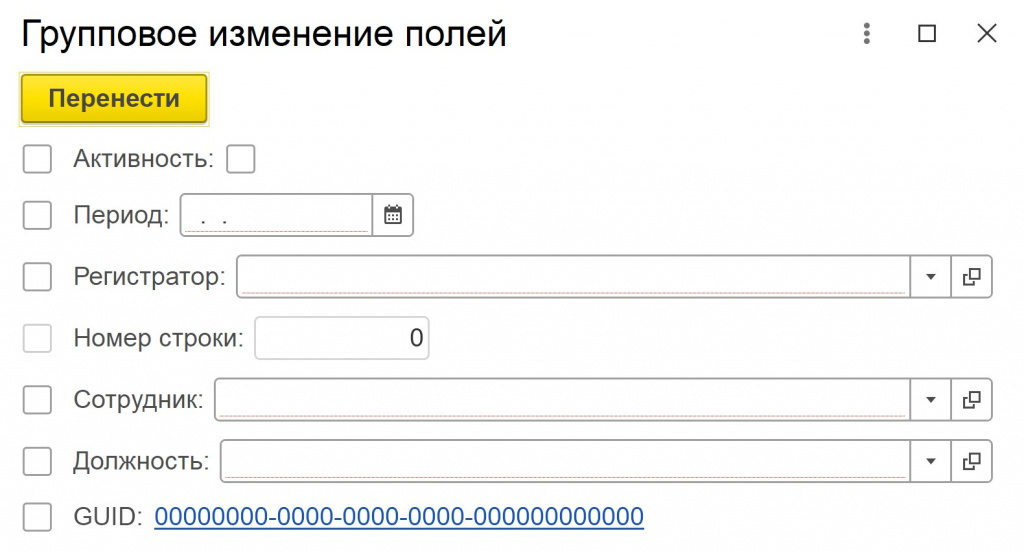This screenshot has height=553, width=1024.
Task: Open the Регистратор selection form icon
Action: click(970, 277)
